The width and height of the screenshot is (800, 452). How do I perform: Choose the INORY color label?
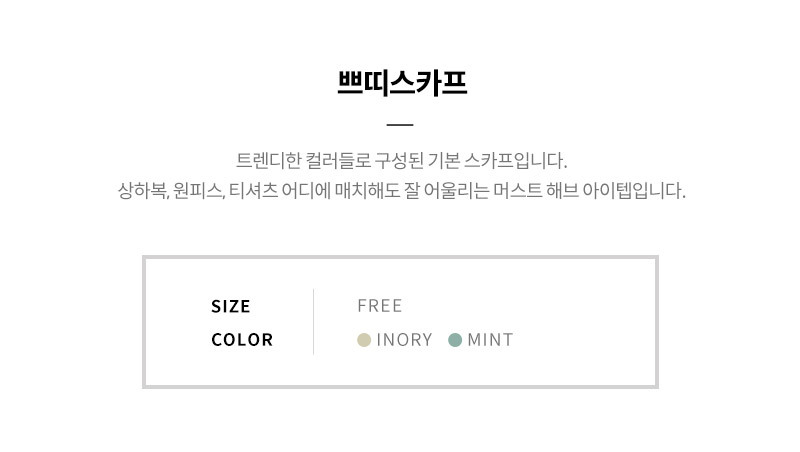click(x=404, y=340)
